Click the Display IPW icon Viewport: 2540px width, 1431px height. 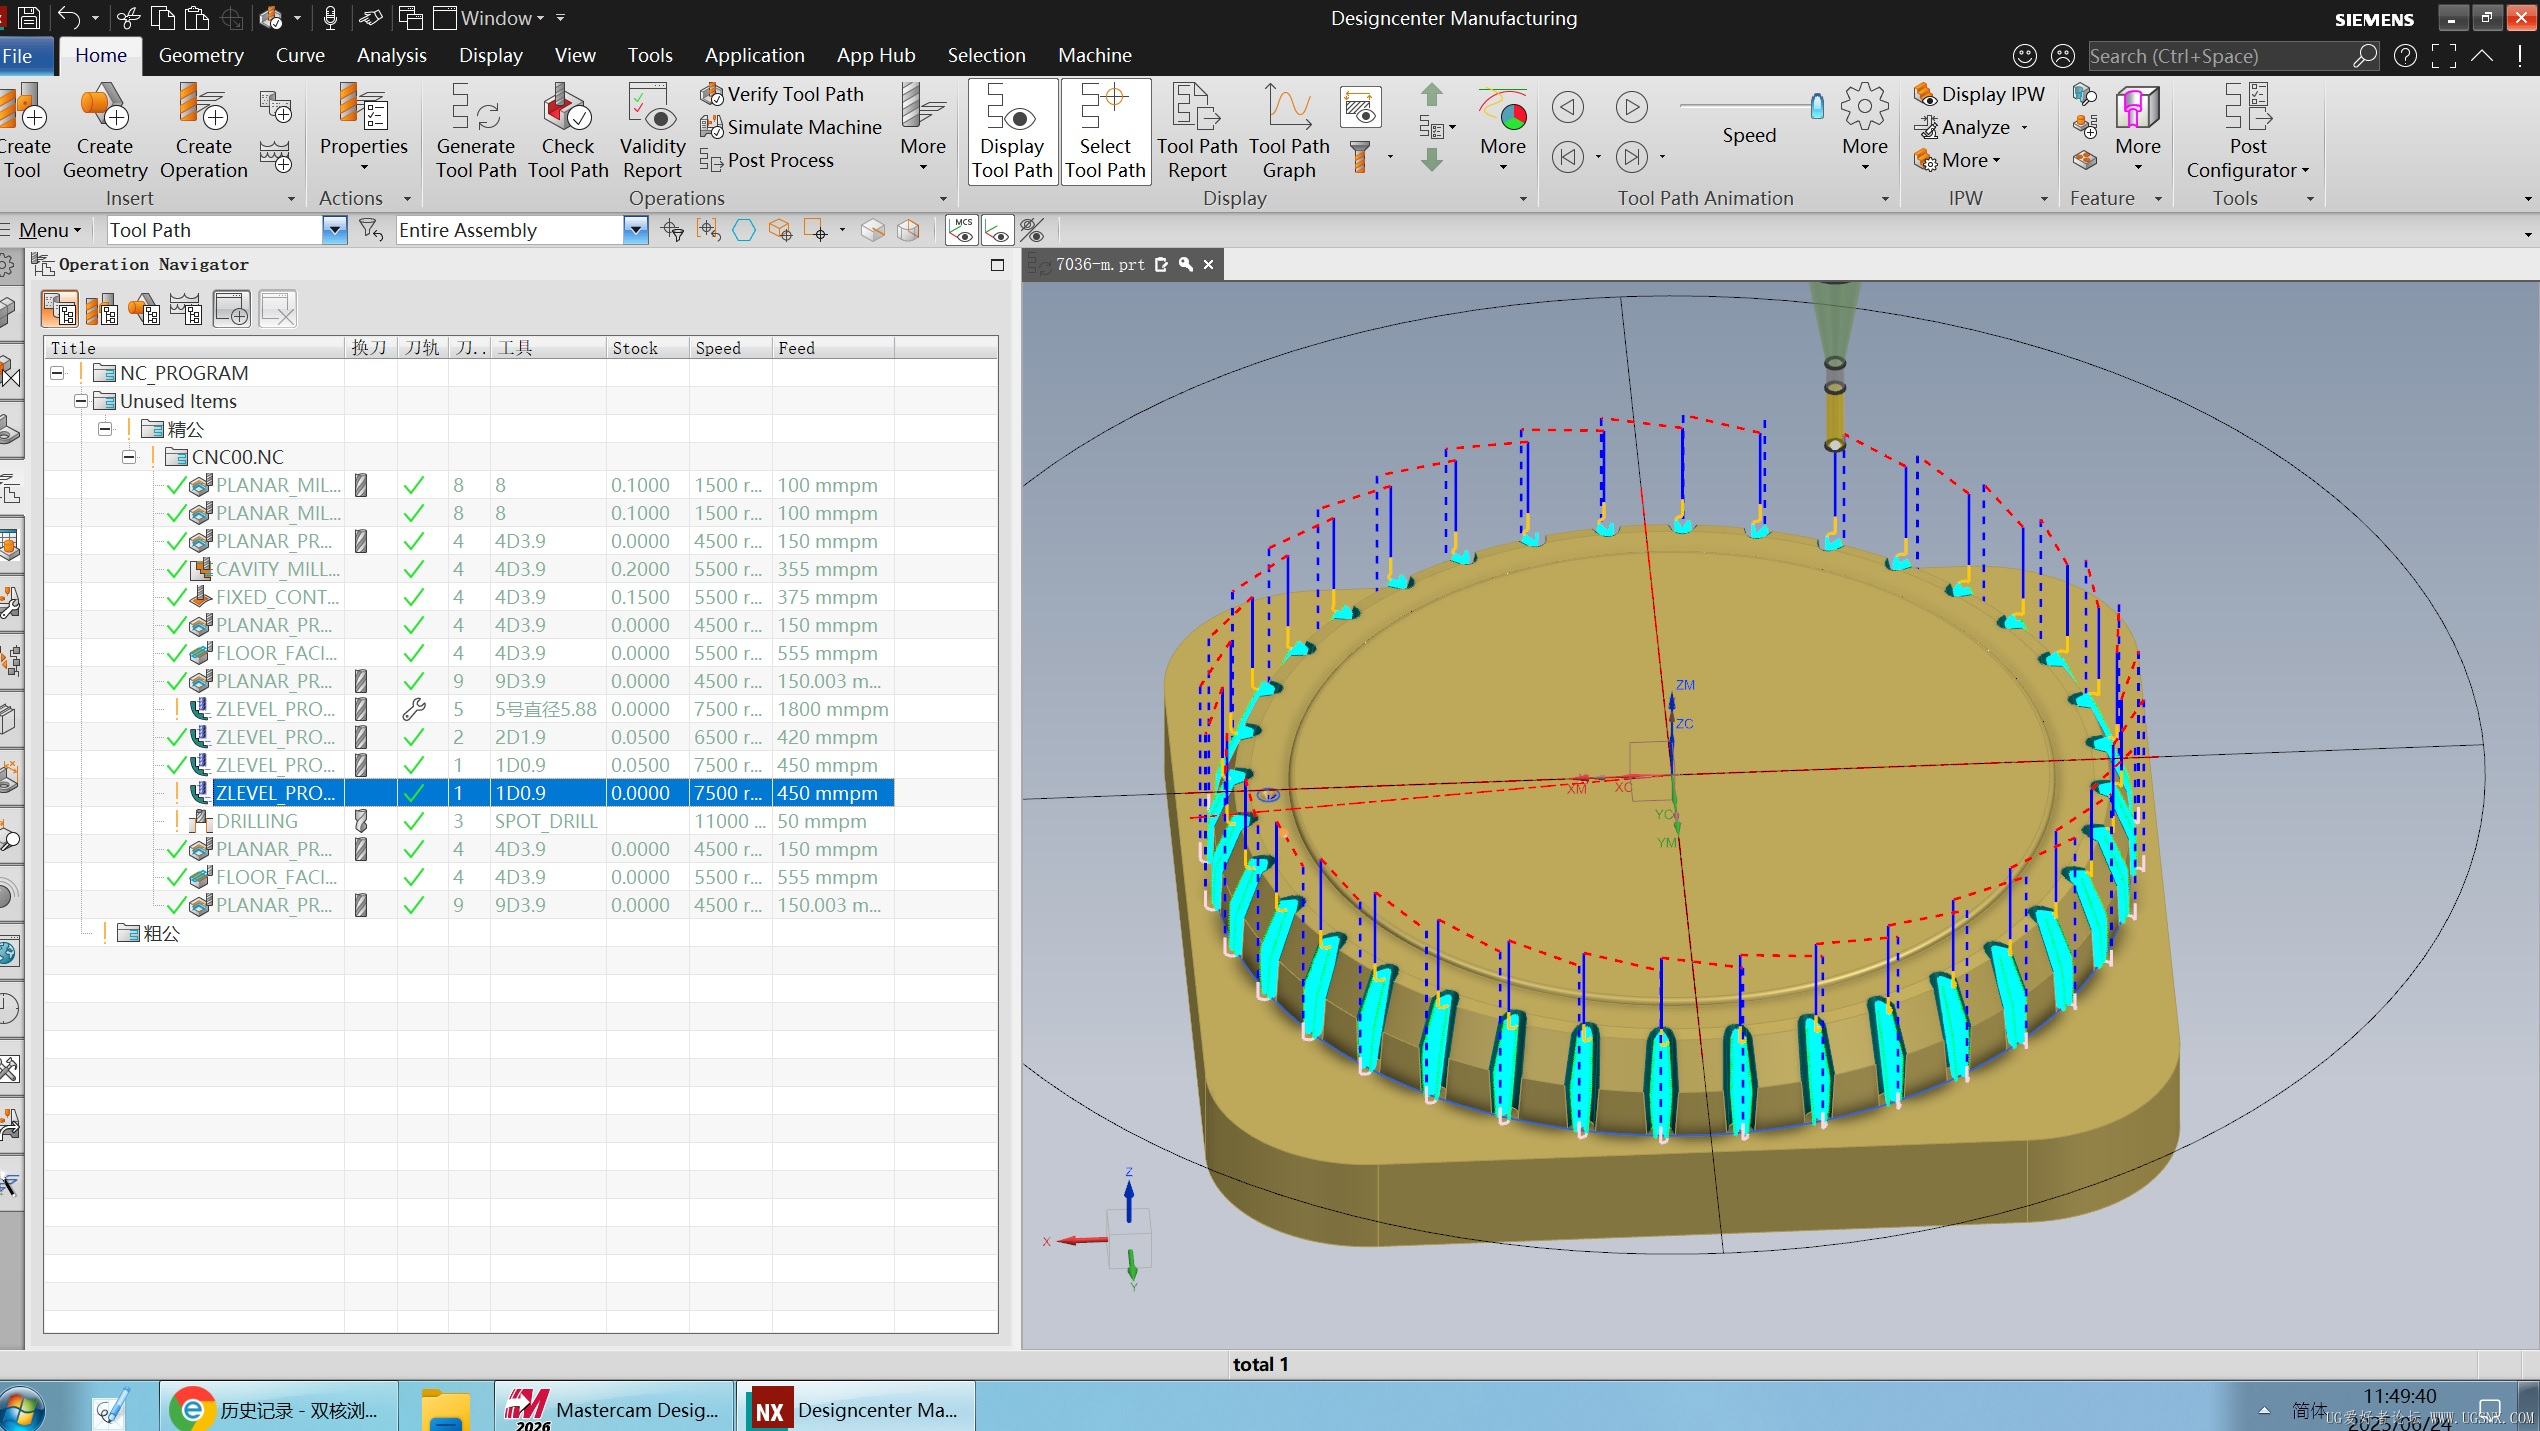coord(1979,94)
